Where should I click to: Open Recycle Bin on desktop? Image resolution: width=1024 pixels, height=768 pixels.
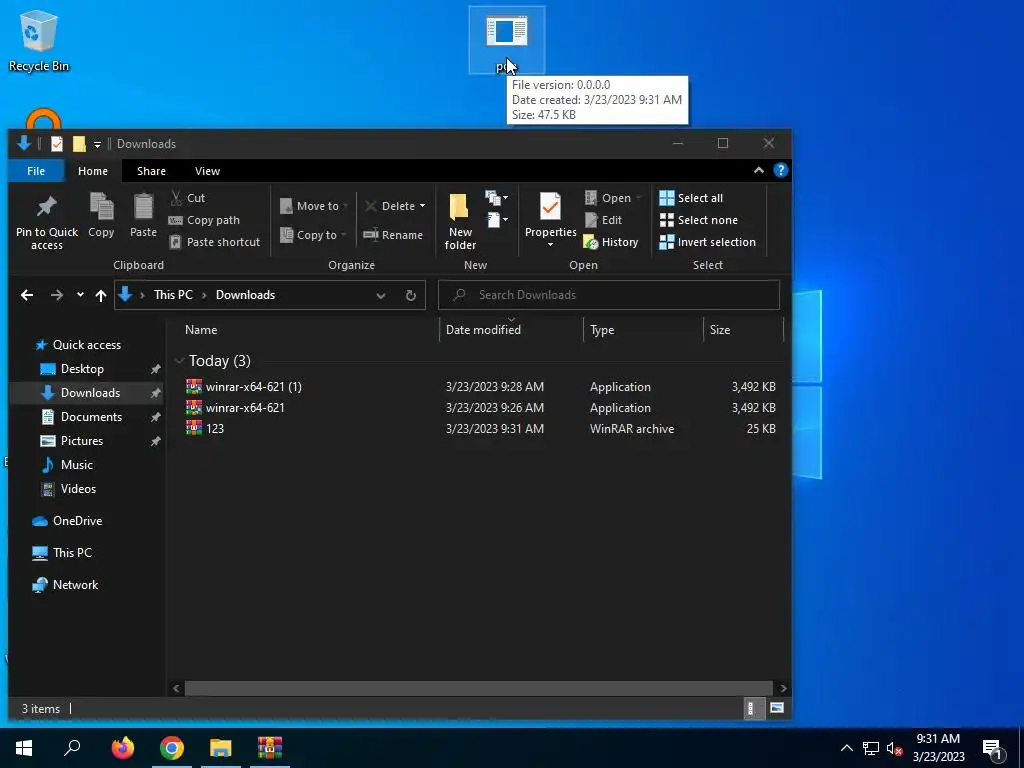pyautogui.click(x=39, y=39)
